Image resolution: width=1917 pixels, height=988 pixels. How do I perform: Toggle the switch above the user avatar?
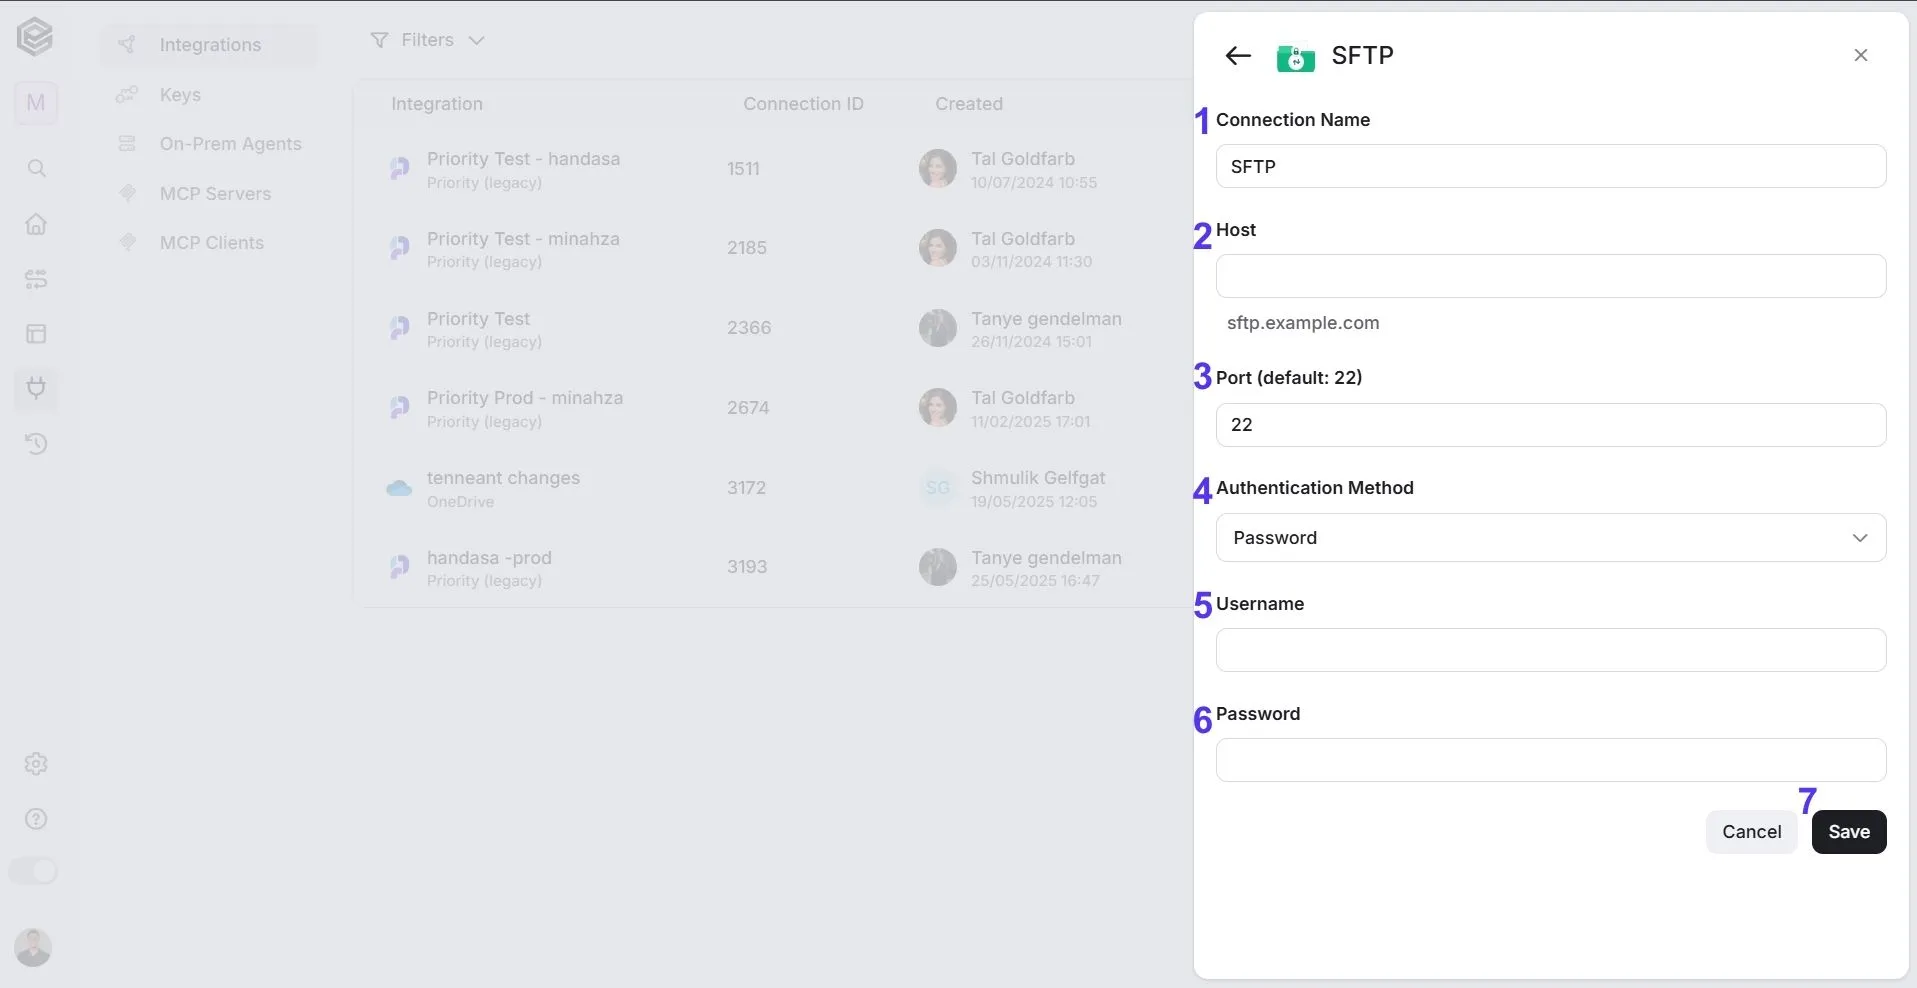pyautogui.click(x=34, y=871)
